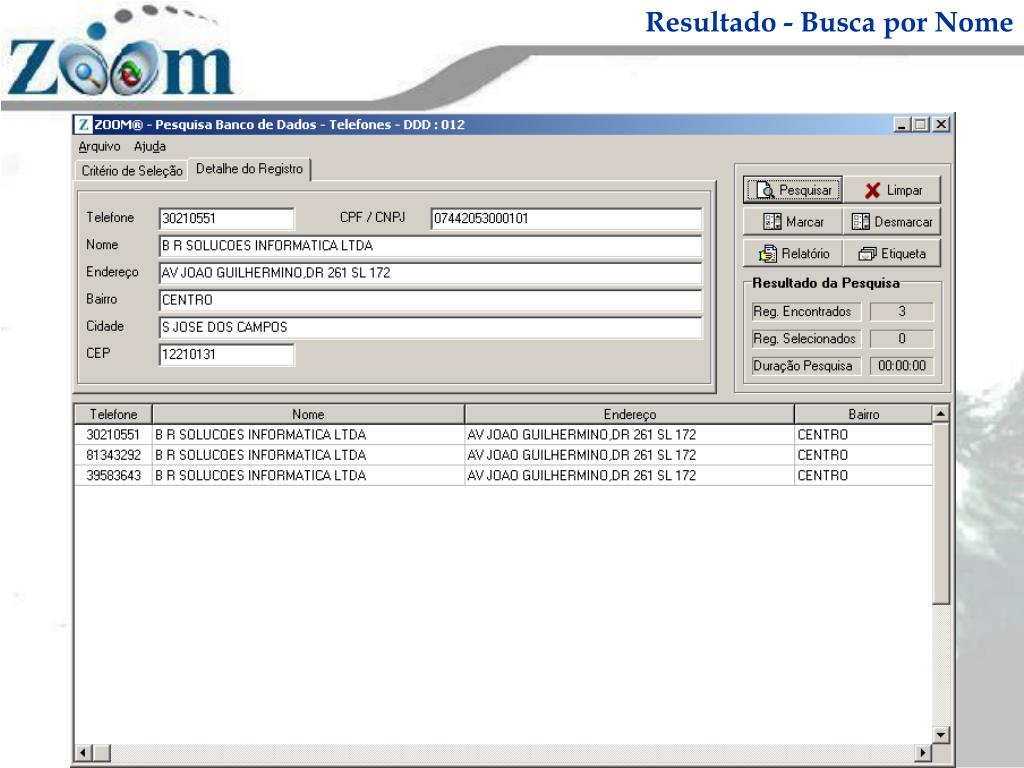This screenshot has height=768, width=1024.
Task: Click the Cidade field
Action: [430, 327]
